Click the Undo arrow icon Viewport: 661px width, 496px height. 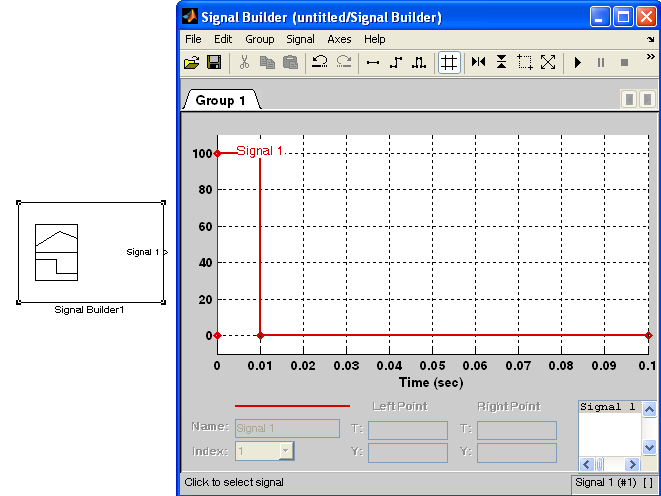[x=320, y=62]
